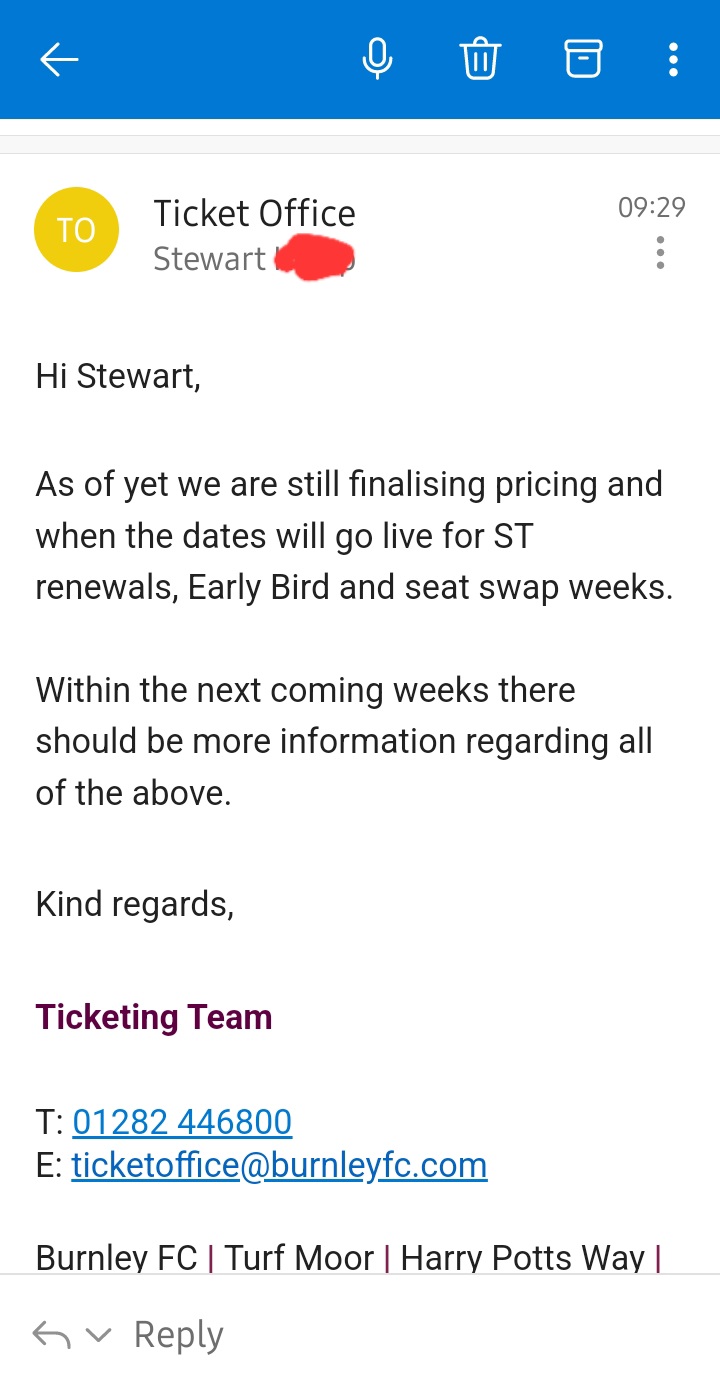Screen dimensions: 720x1392
Task: Tap the 09:29 timestamp
Action: click(x=651, y=207)
